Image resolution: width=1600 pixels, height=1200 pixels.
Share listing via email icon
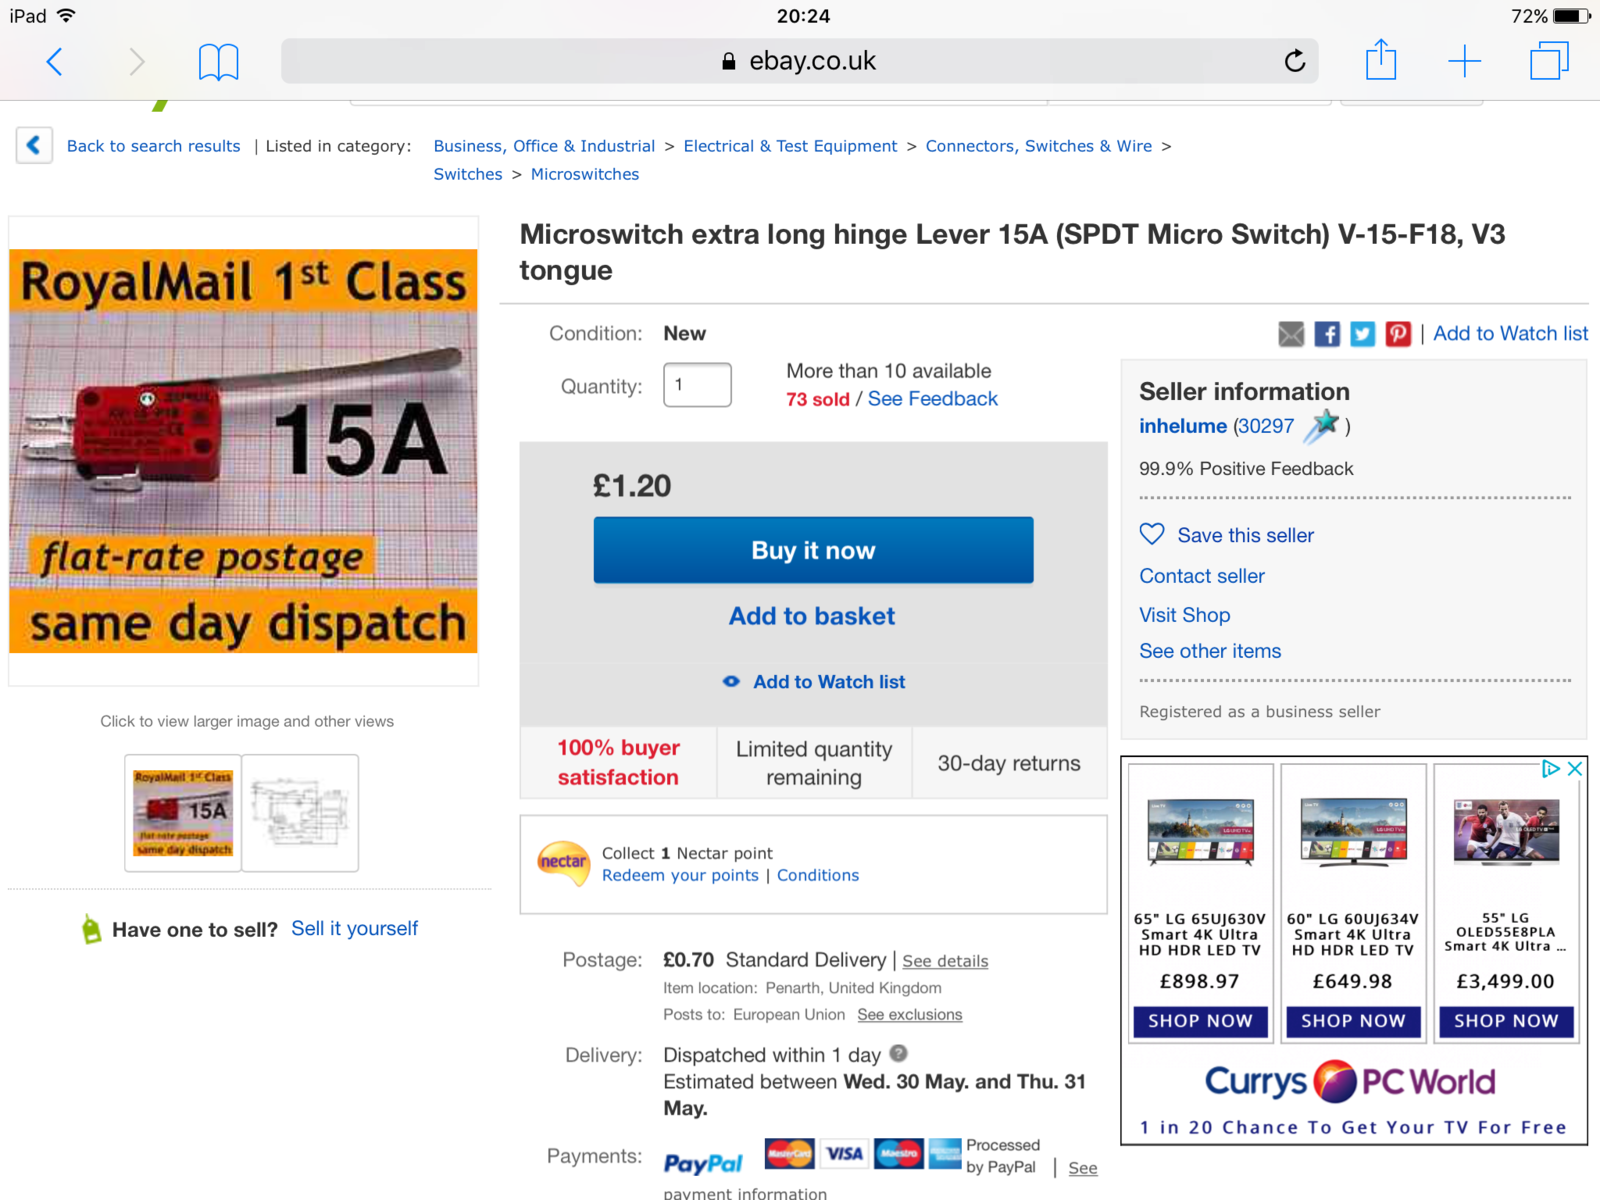click(1291, 334)
